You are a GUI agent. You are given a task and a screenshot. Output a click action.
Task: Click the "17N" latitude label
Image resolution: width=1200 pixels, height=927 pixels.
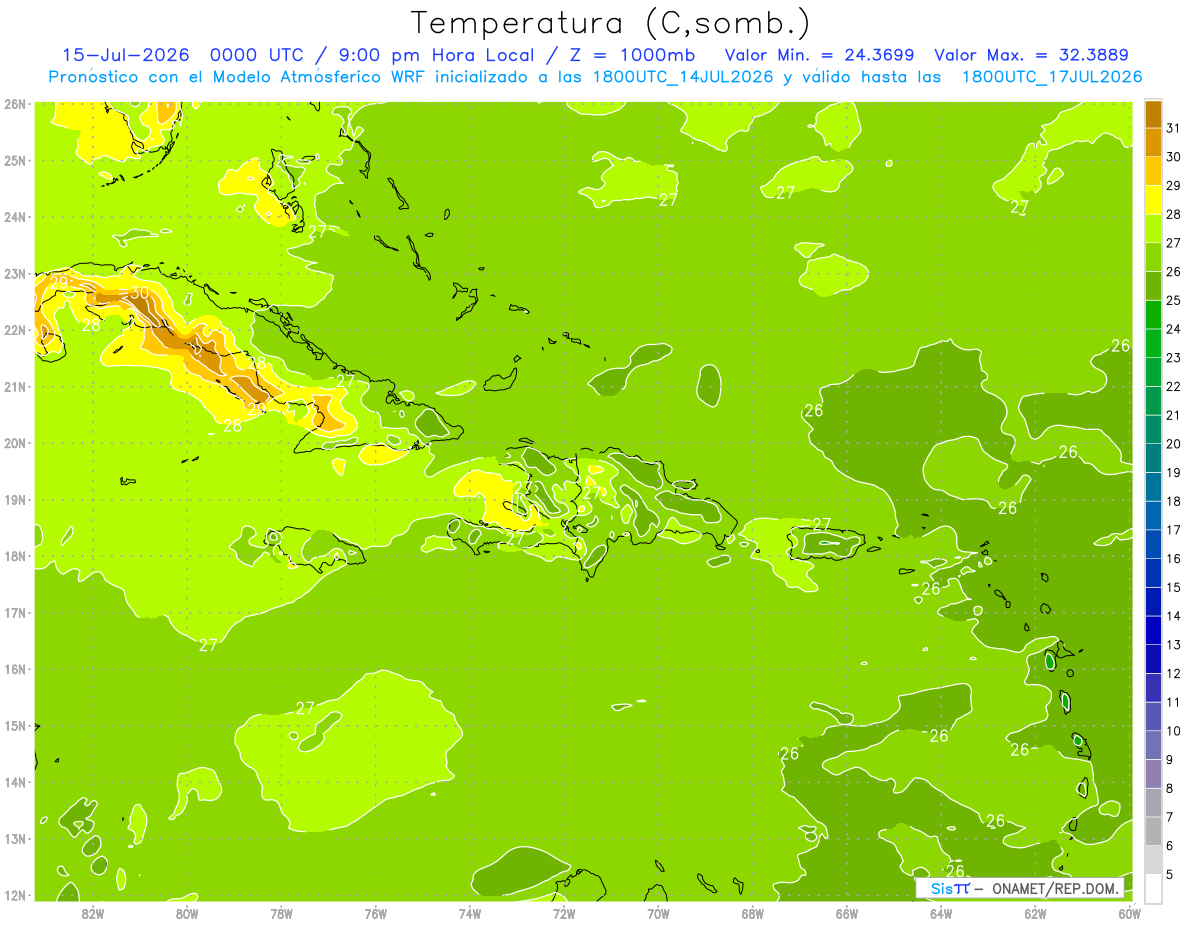[x=14, y=612]
